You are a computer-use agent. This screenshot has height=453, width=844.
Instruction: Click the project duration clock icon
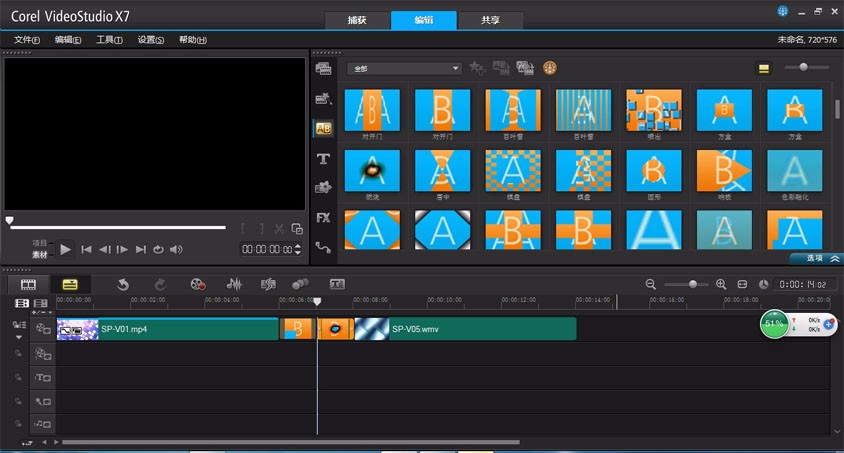click(x=763, y=284)
